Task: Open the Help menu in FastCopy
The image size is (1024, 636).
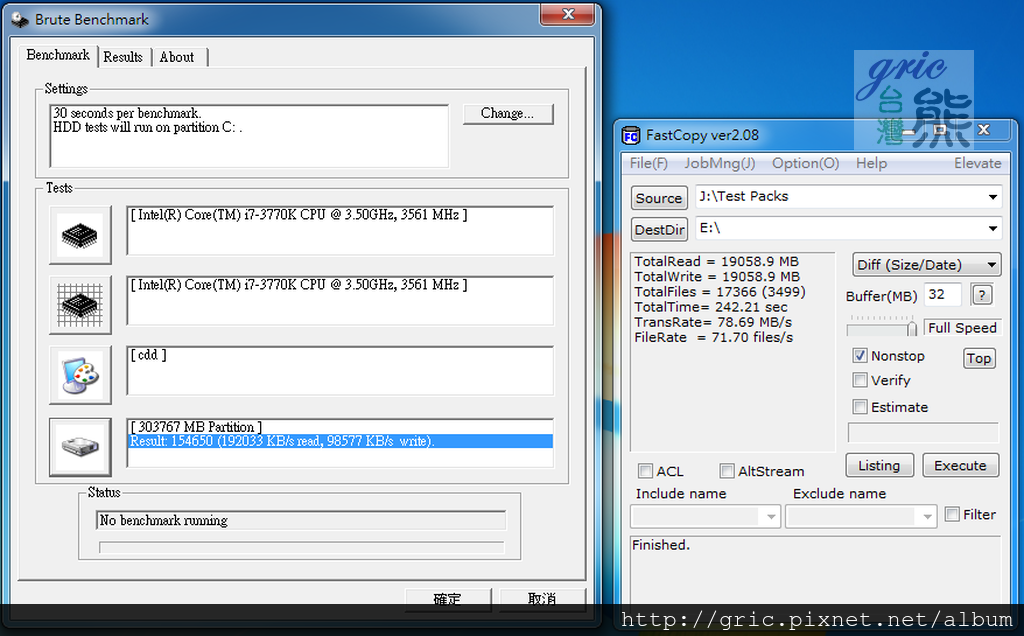Action: pyautogui.click(x=871, y=163)
